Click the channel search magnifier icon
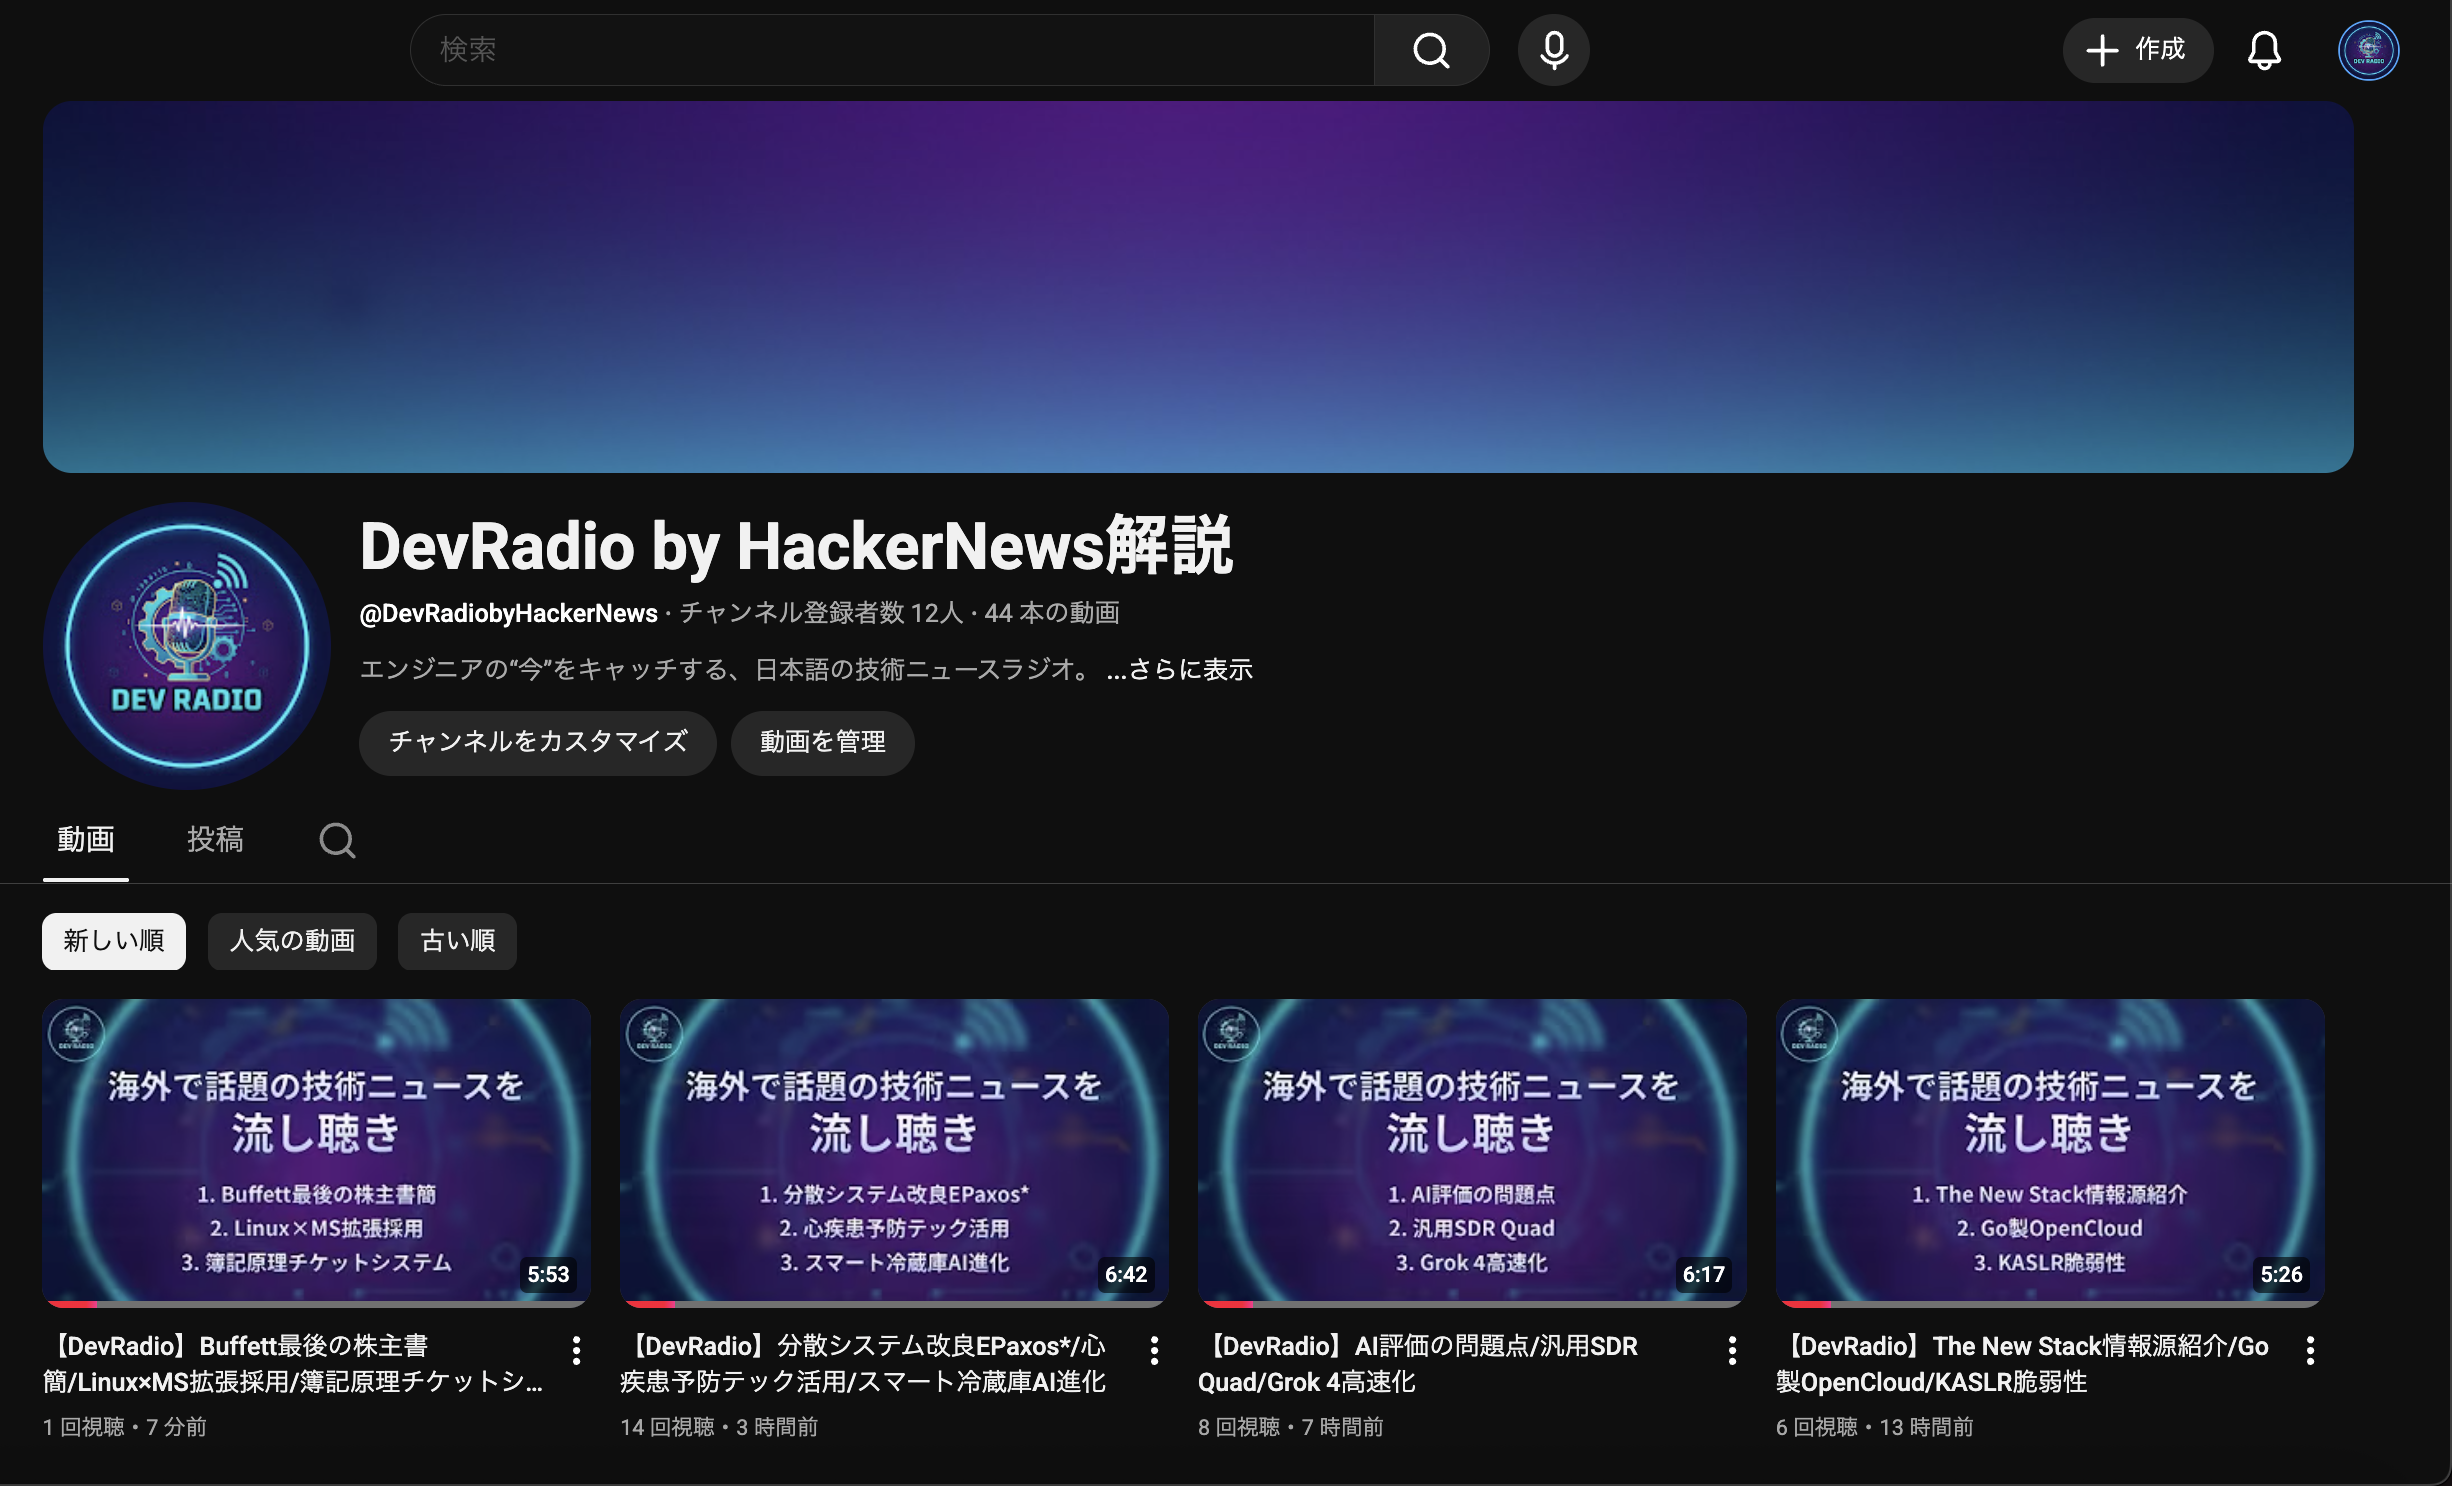Image resolution: width=2452 pixels, height=1486 pixels. [x=337, y=840]
